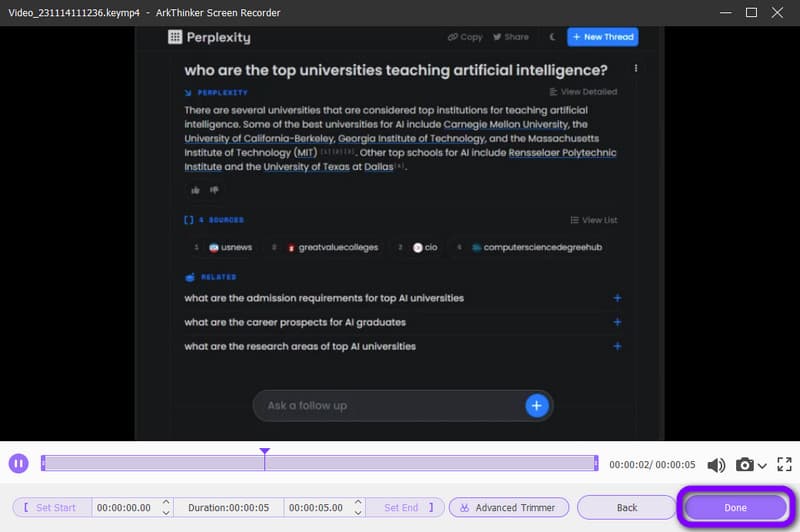
Task: Click the playhead marker on the timeline
Action: 264,451
